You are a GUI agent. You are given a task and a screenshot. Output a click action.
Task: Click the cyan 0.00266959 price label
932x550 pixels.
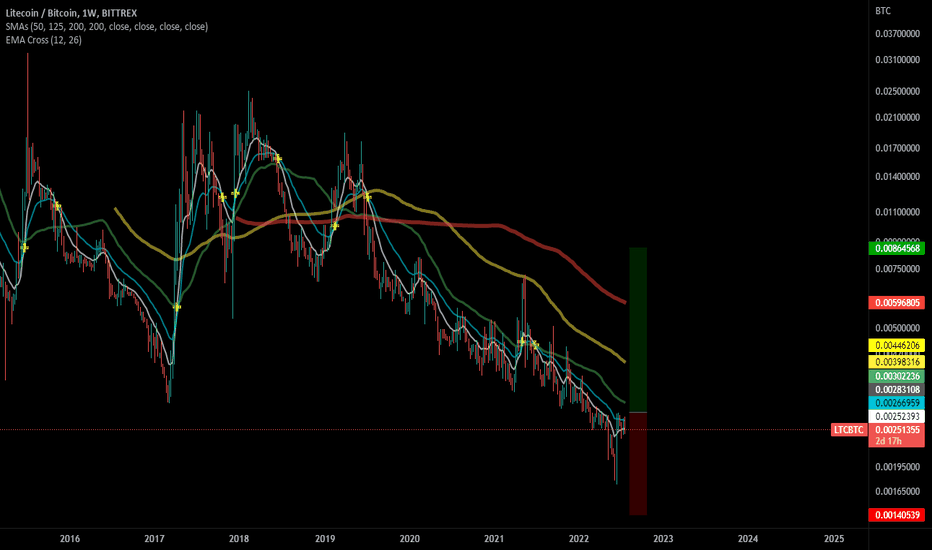coord(896,403)
